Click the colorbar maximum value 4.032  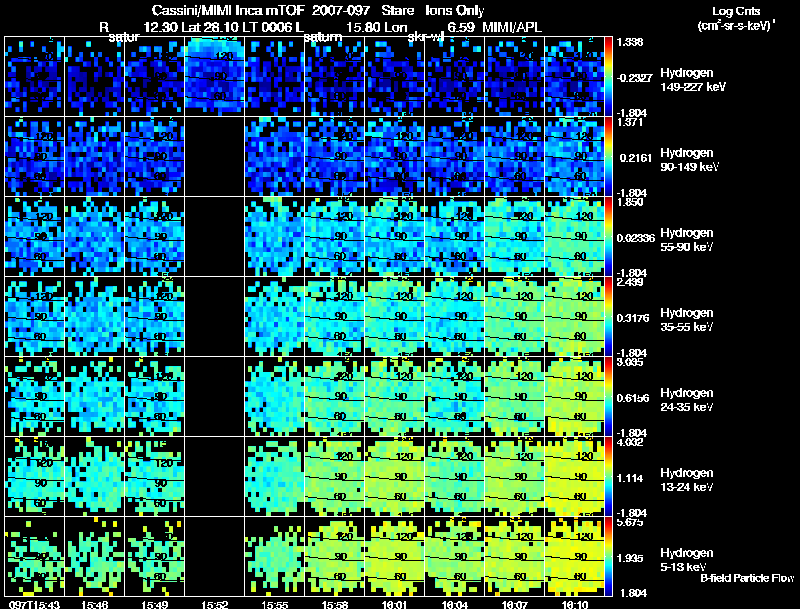tap(630, 442)
